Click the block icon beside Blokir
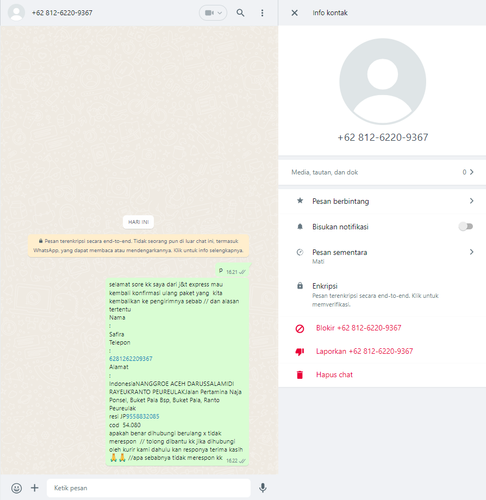This screenshot has width=486, height=500. [300, 329]
